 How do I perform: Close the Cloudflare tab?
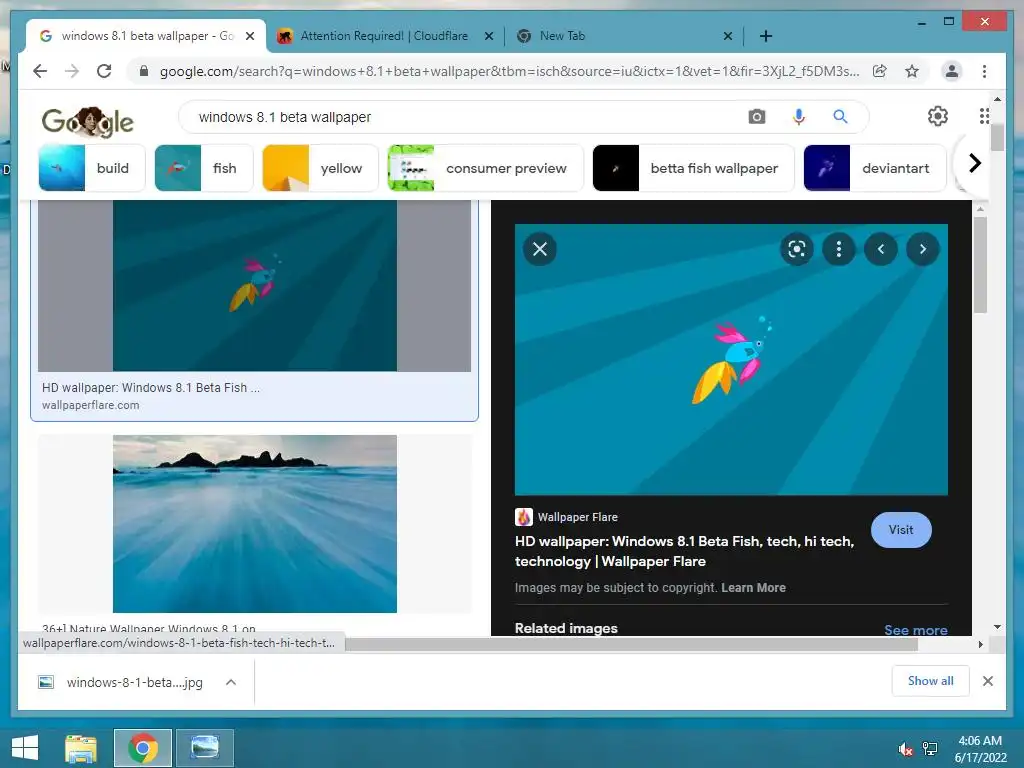[488, 36]
